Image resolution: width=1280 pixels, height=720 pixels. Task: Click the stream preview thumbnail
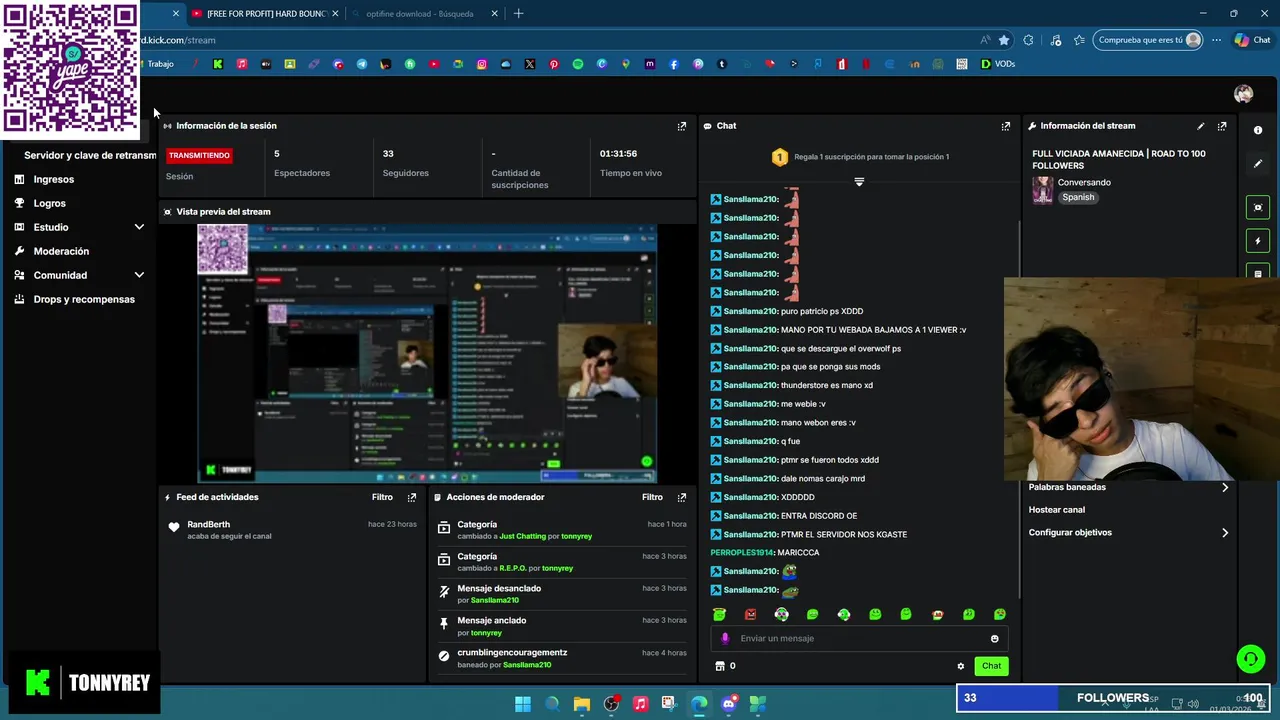427,353
